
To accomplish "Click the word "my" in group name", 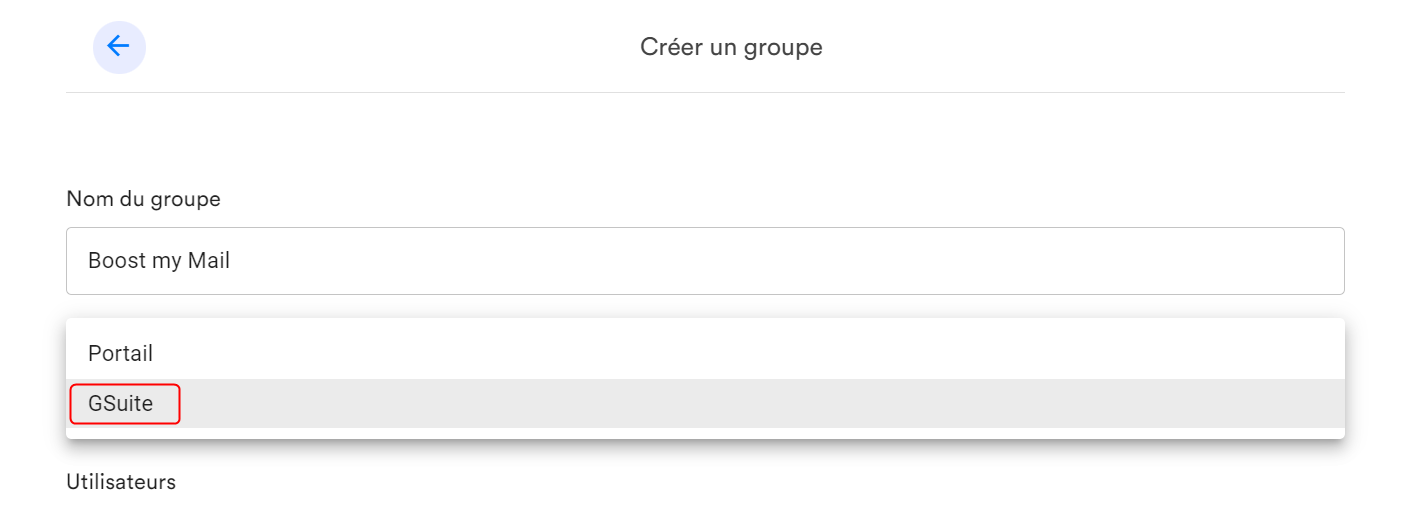I will point(166,262).
